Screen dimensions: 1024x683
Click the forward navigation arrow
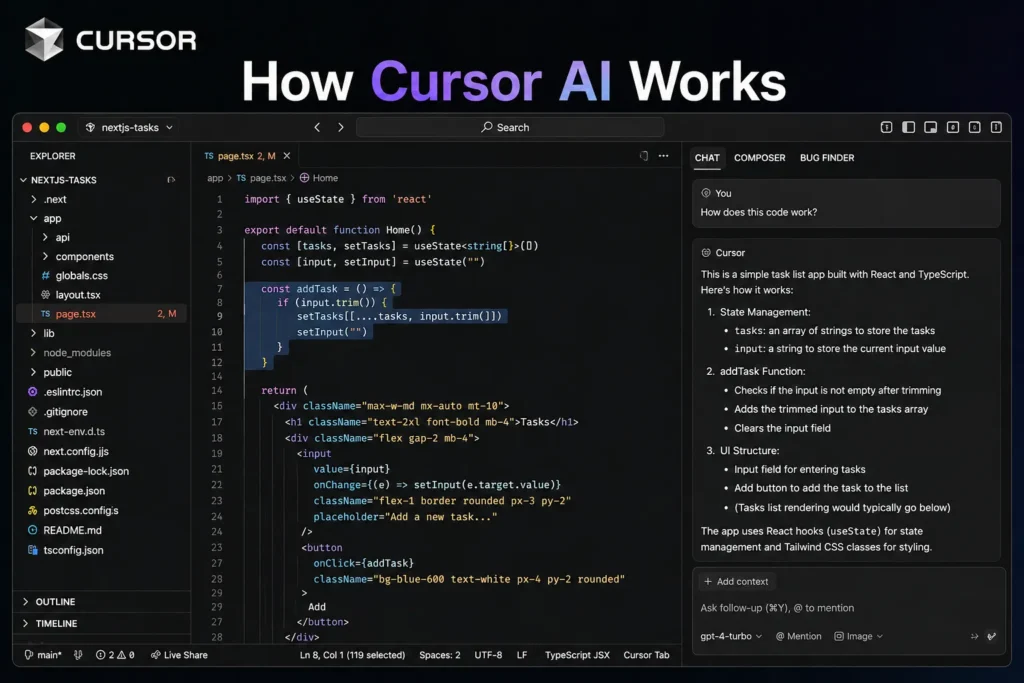click(340, 127)
